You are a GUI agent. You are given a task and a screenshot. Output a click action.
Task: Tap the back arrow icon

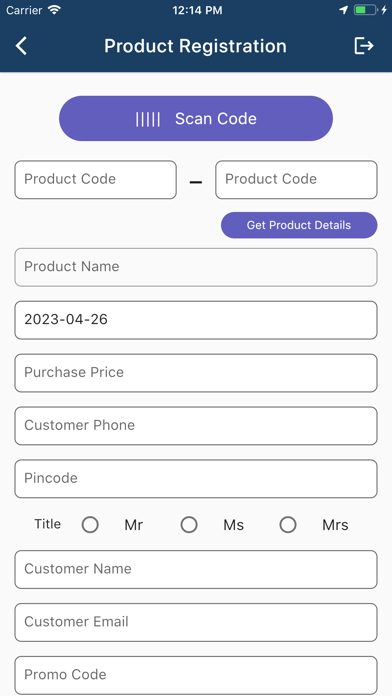21,46
